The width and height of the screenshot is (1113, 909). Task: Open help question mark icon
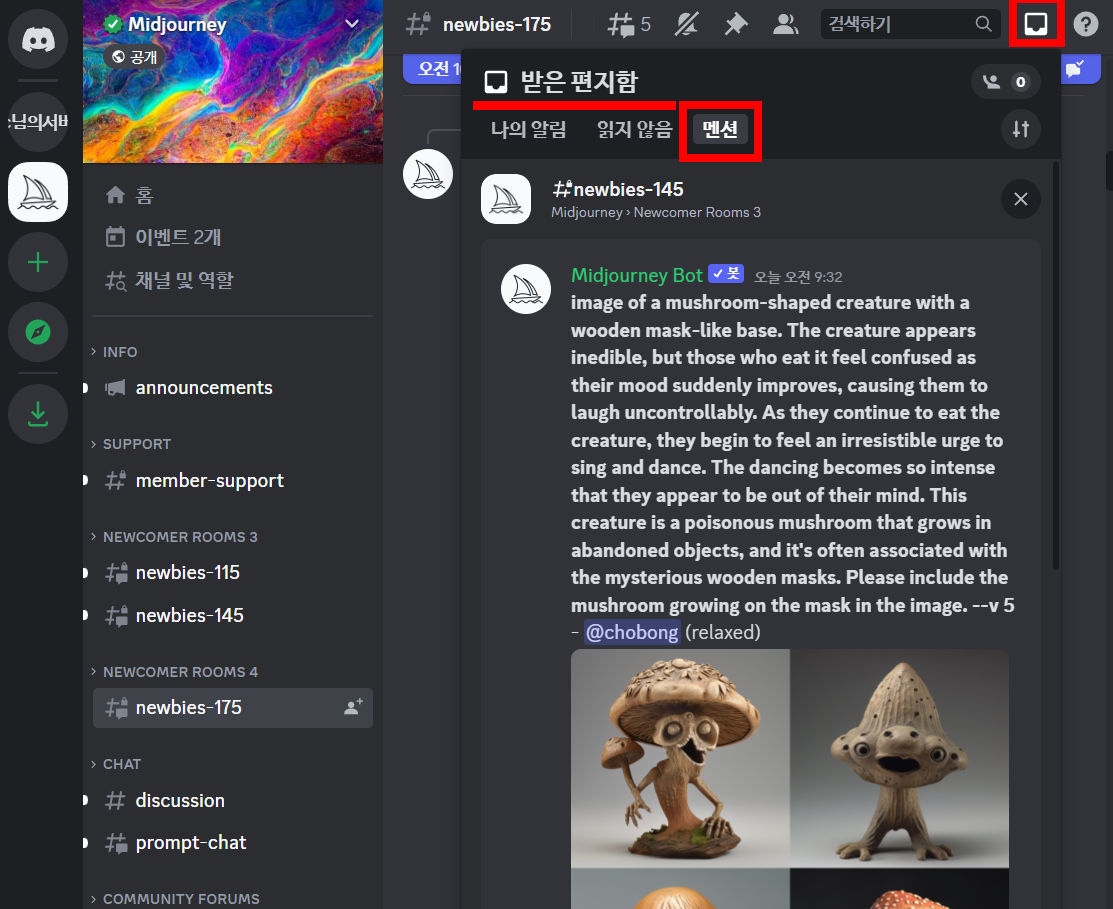point(1085,24)
